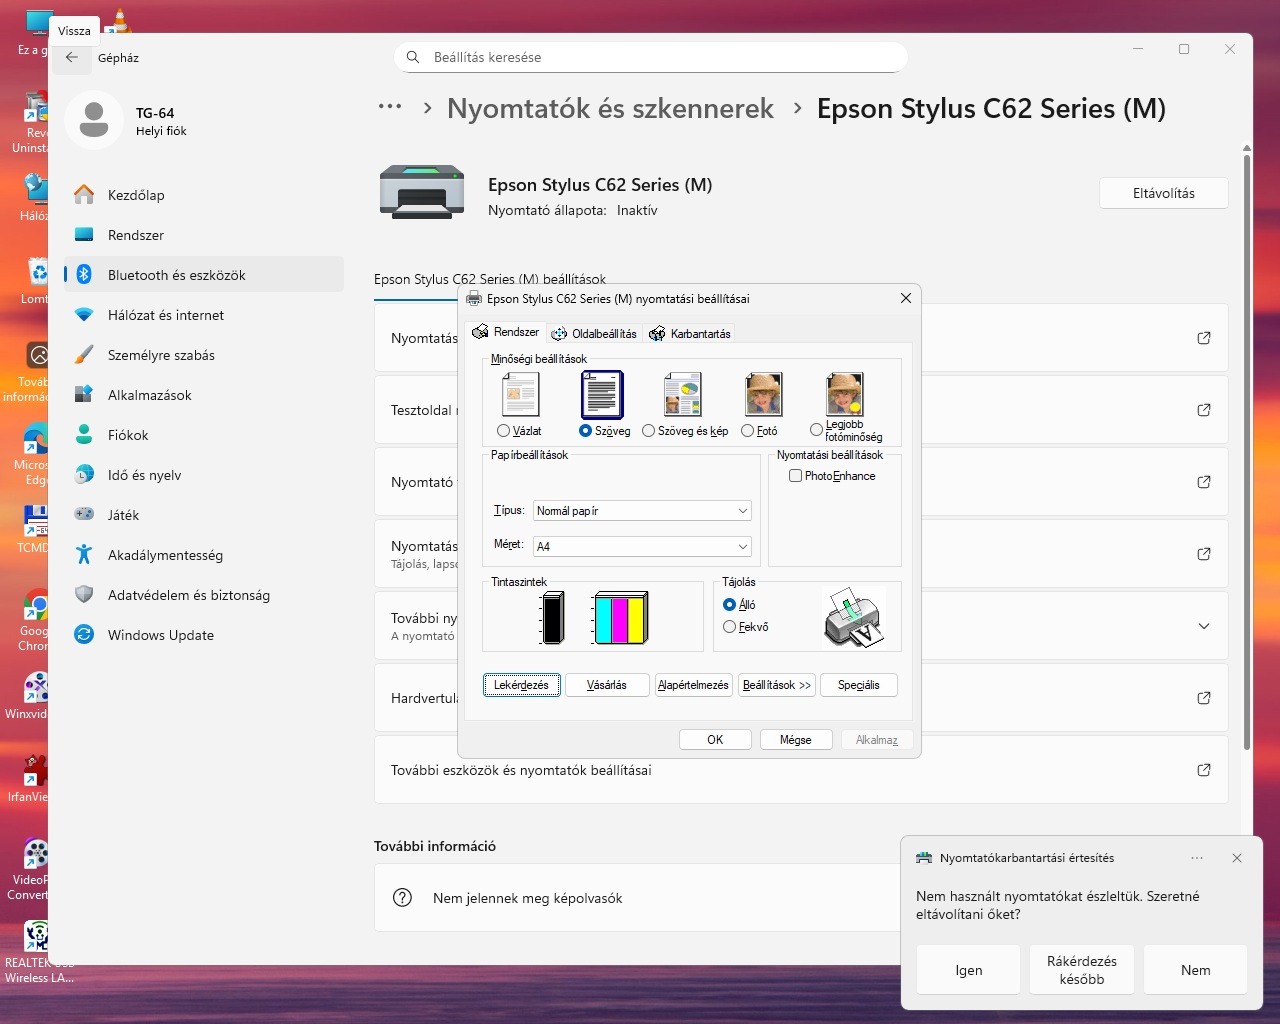1280x1024 pixels.
Task: Click the Beállítás keresése search field
Action: pos(651,57)
